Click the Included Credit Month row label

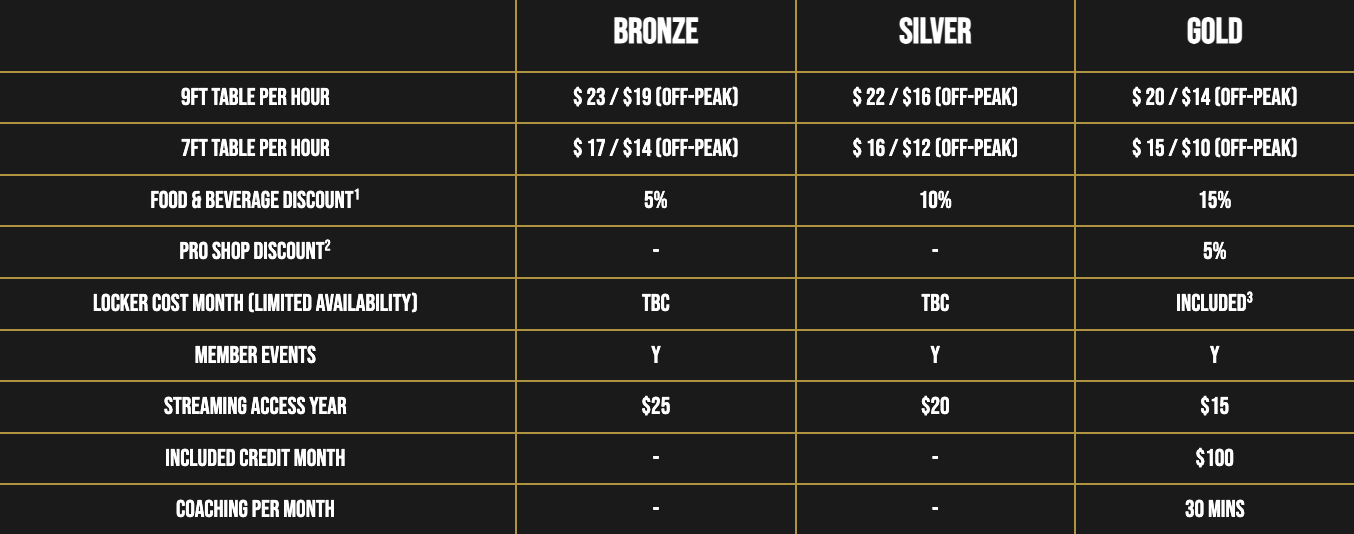coord(254,458)
